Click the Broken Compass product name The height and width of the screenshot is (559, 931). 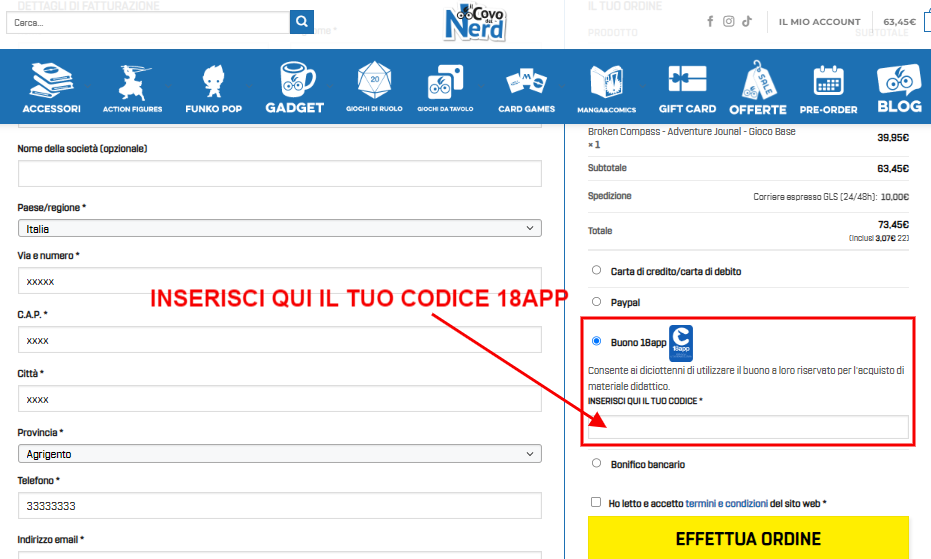(x=692, y=131)
